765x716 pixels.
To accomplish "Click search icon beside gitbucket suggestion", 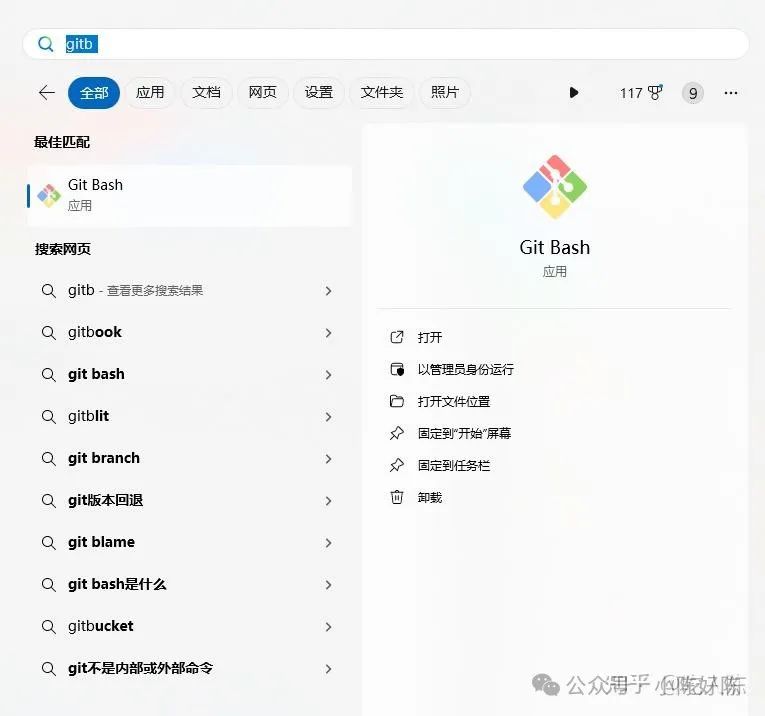I will [48, 627].
